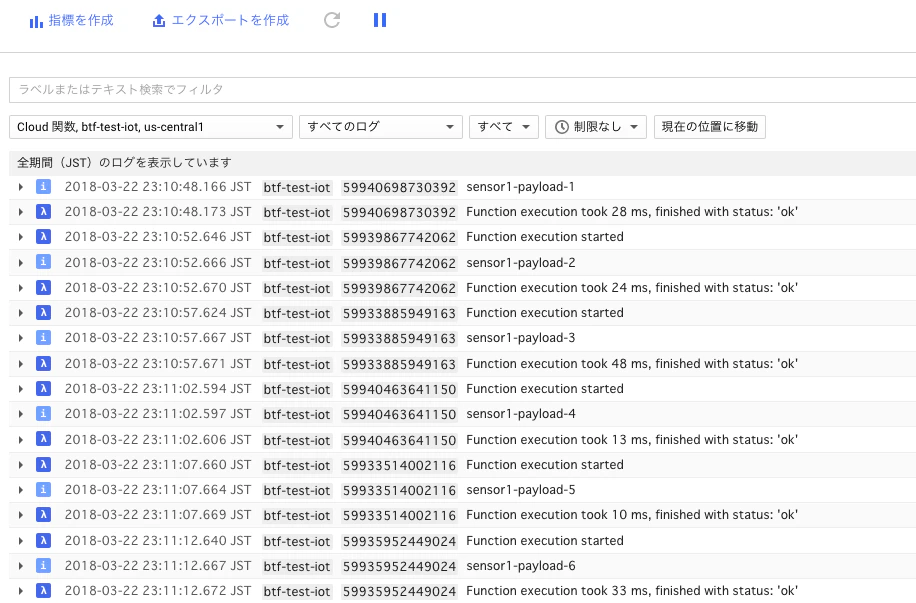916x603 pixels.
Task: Click the debug icon on 'took 33 ms' row
Action: coord(43,591)
